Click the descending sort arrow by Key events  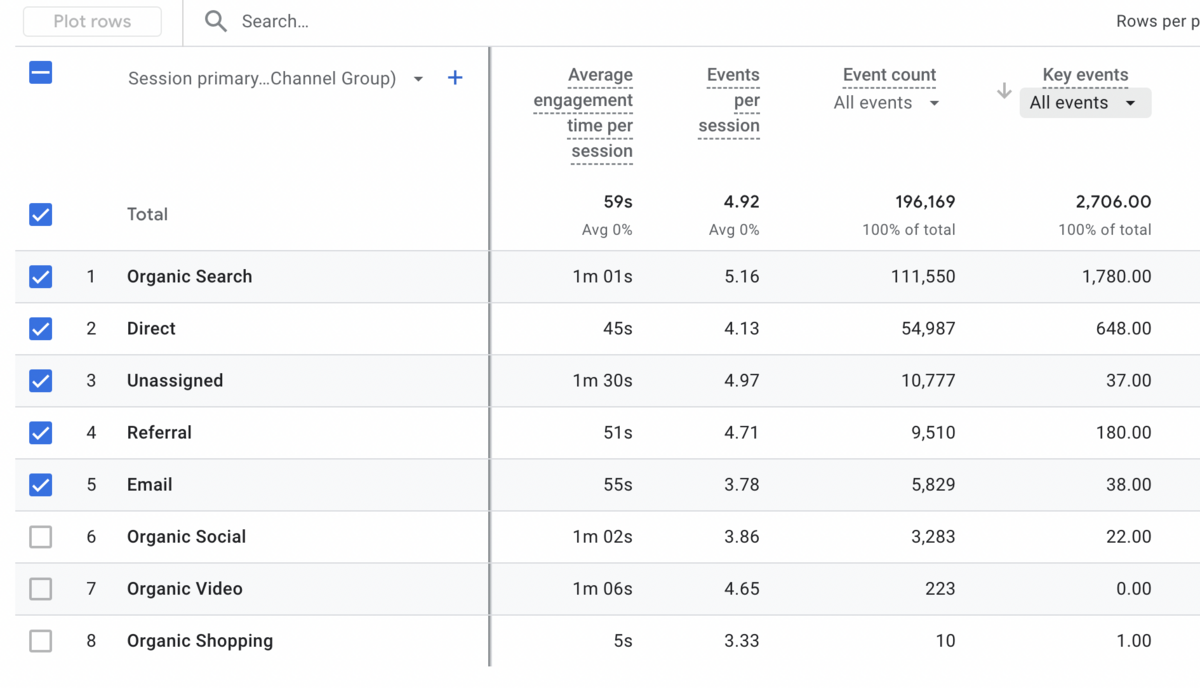pos(1004,91)
